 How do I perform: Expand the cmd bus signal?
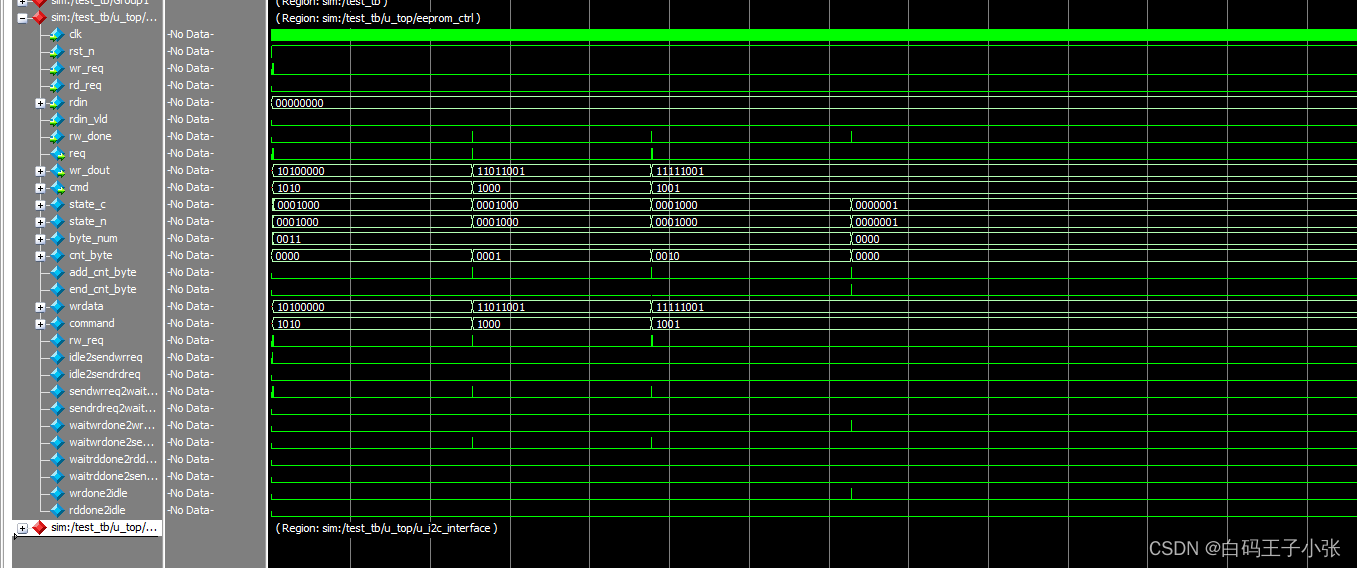[x=40, y=187]
